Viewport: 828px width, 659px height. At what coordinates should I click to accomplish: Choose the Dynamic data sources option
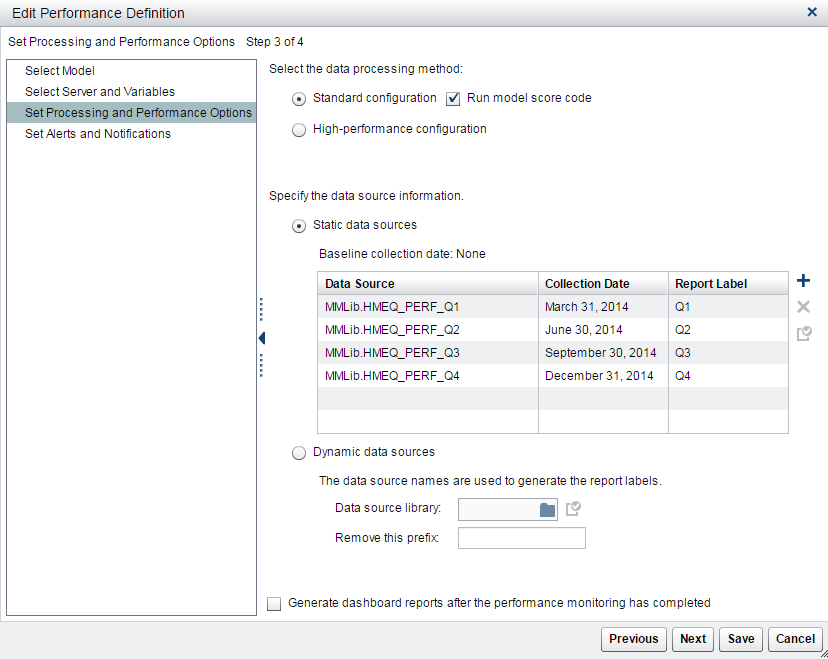point(299,452)
